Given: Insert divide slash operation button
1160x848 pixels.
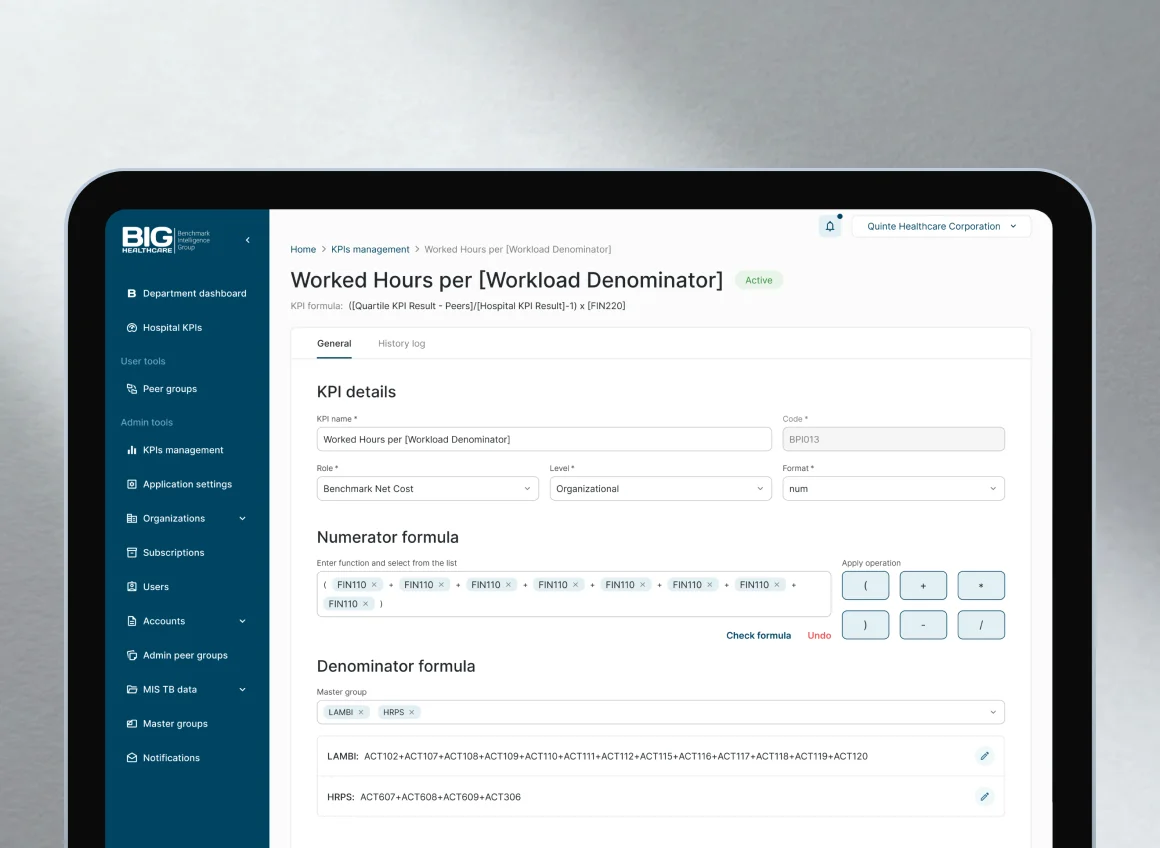Looking at the screenshot, I should pyautogui.click(x=981, y=625).
